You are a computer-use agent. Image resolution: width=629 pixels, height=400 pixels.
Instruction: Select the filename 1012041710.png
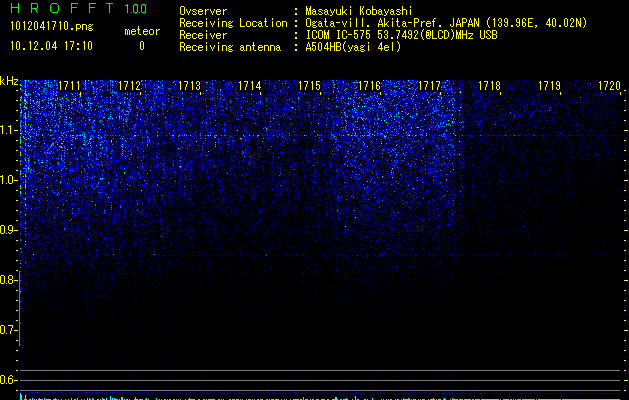pyautogui.click(x=52, y=26)
